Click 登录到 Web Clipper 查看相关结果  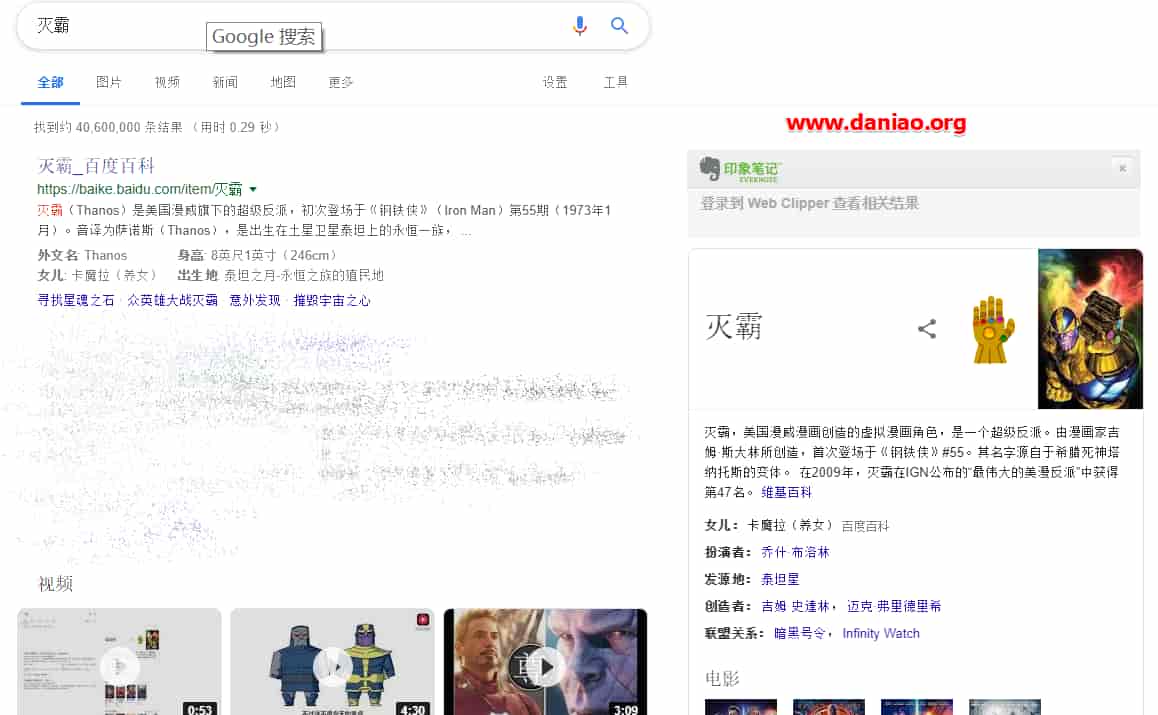pos(809,203)
